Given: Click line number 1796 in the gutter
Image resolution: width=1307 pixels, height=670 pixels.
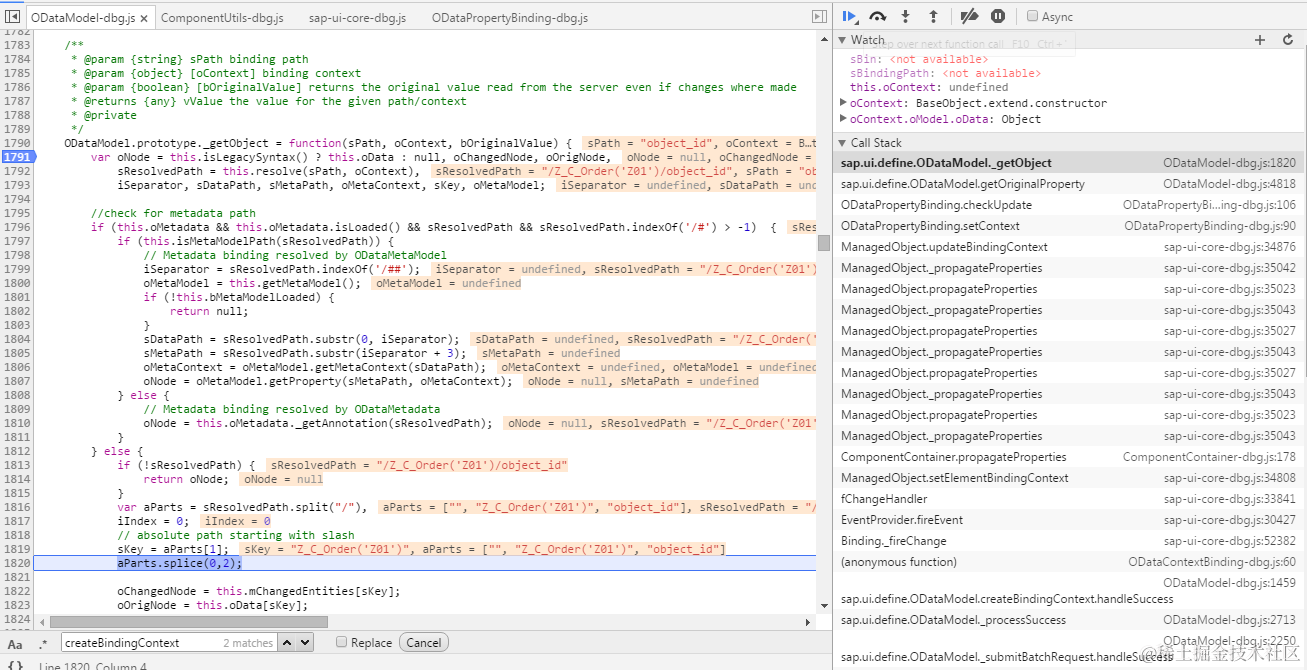Looking at the screenshot, I should point(17,227).
